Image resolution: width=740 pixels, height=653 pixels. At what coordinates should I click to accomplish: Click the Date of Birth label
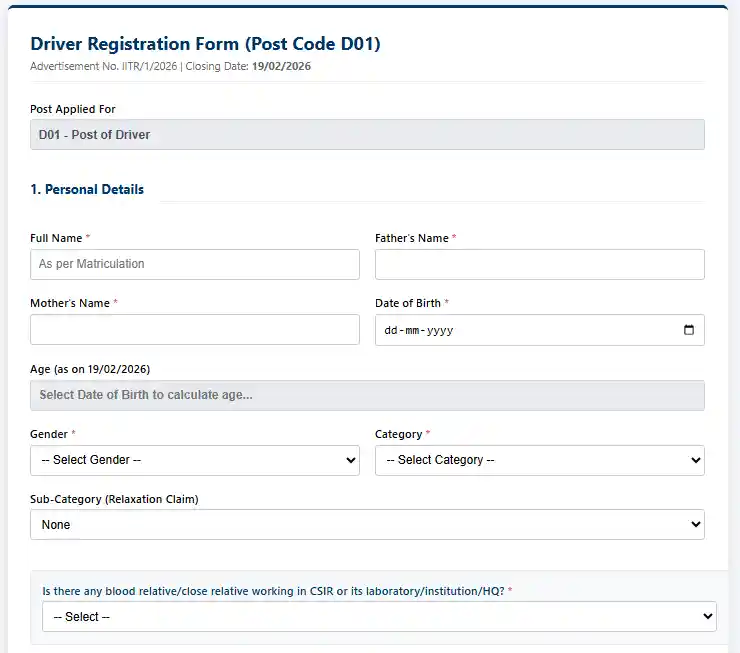click(408, 303)
